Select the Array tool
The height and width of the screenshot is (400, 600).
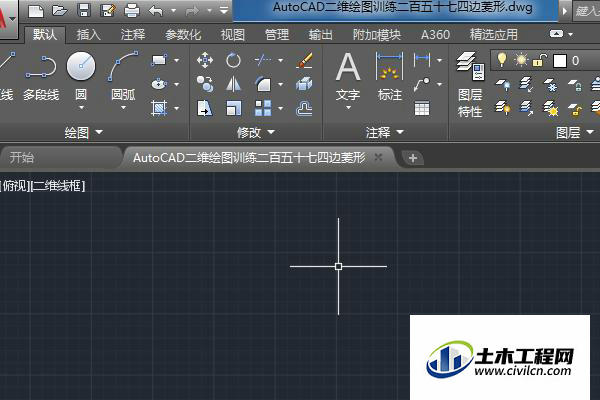pyautogui.click(x=263, y=108)
